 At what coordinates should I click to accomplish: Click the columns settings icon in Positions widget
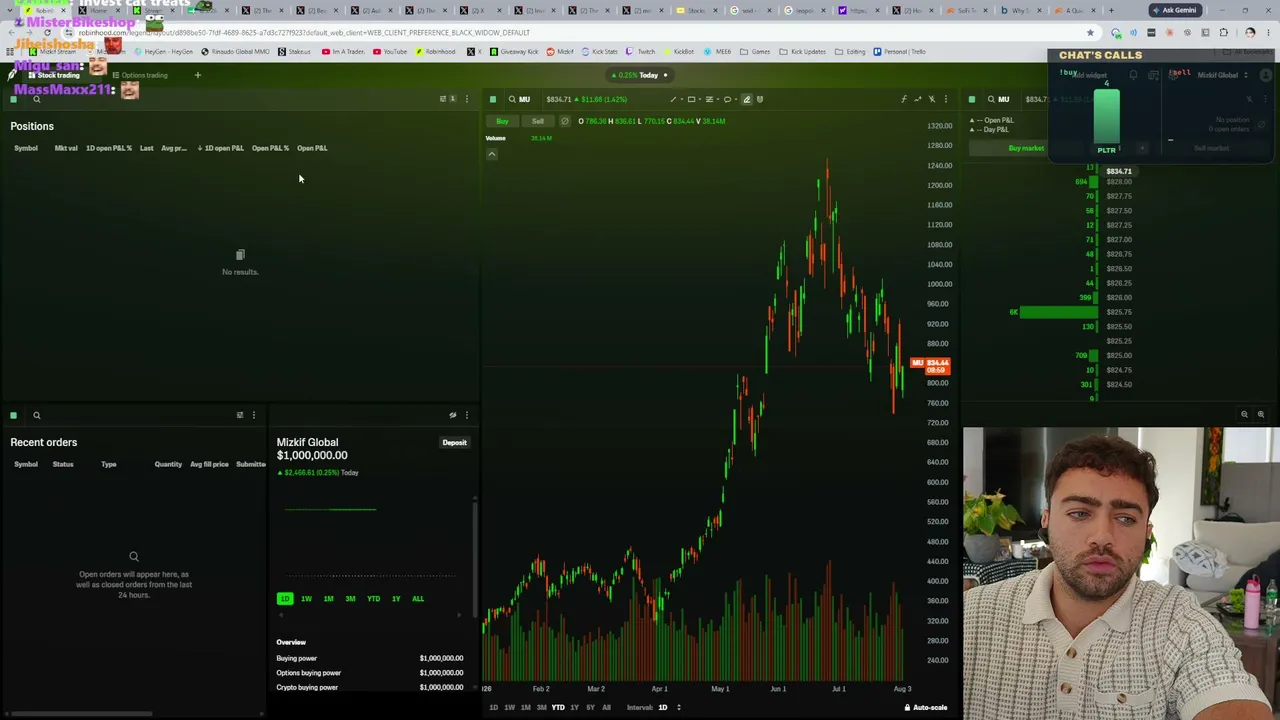tap(445, 99)
